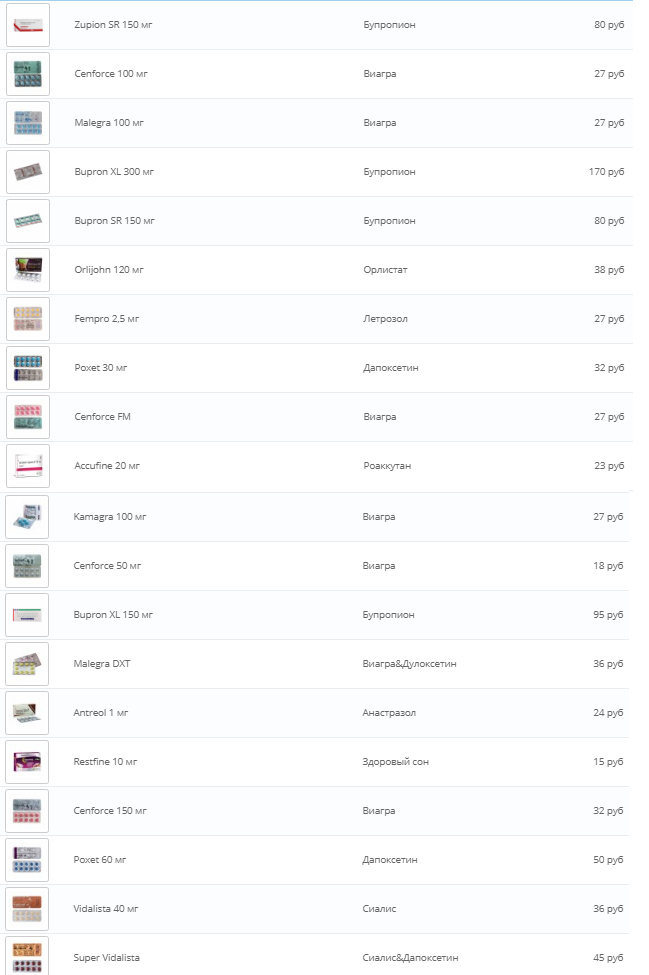Open the Cenforce 100 мг product image
The image size is (649, 975).
pos(27,74)
